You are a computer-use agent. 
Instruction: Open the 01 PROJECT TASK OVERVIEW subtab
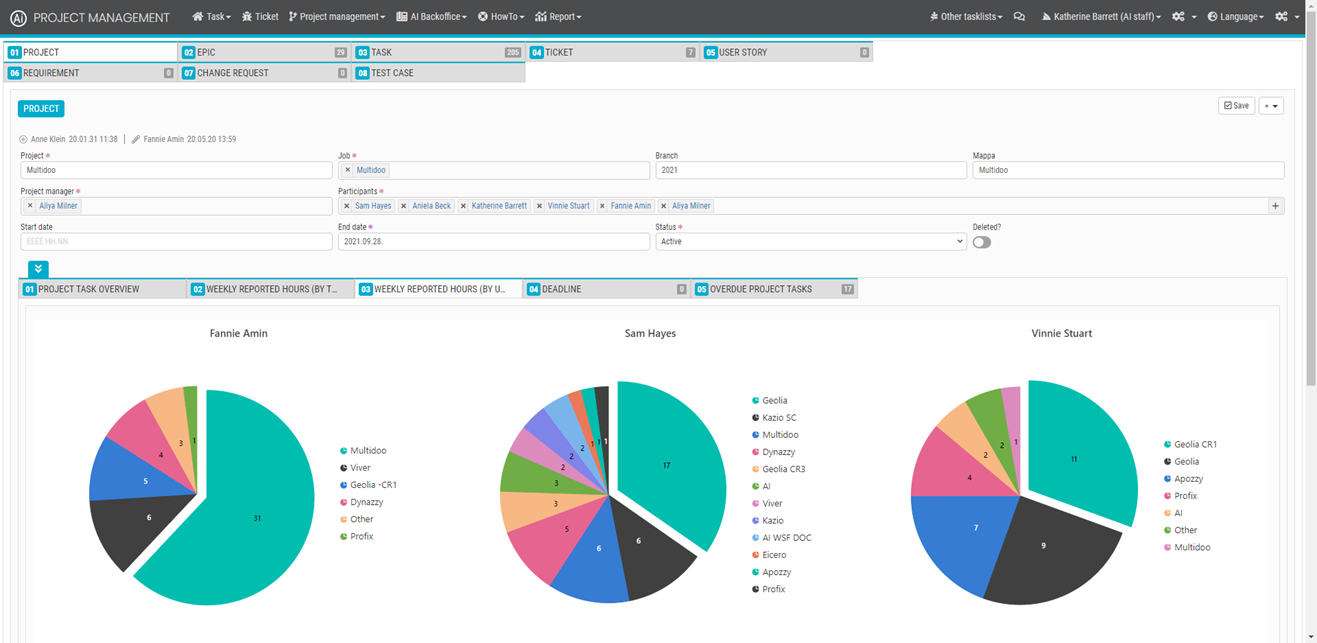tap(103, 289)
